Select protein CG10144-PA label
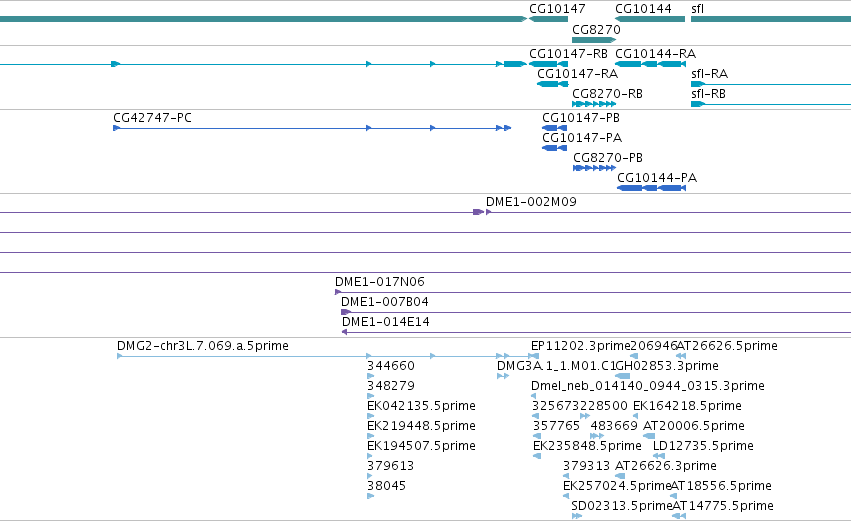Image resolution: width=851 pixels, height=521 pixels. coord(657,177)
